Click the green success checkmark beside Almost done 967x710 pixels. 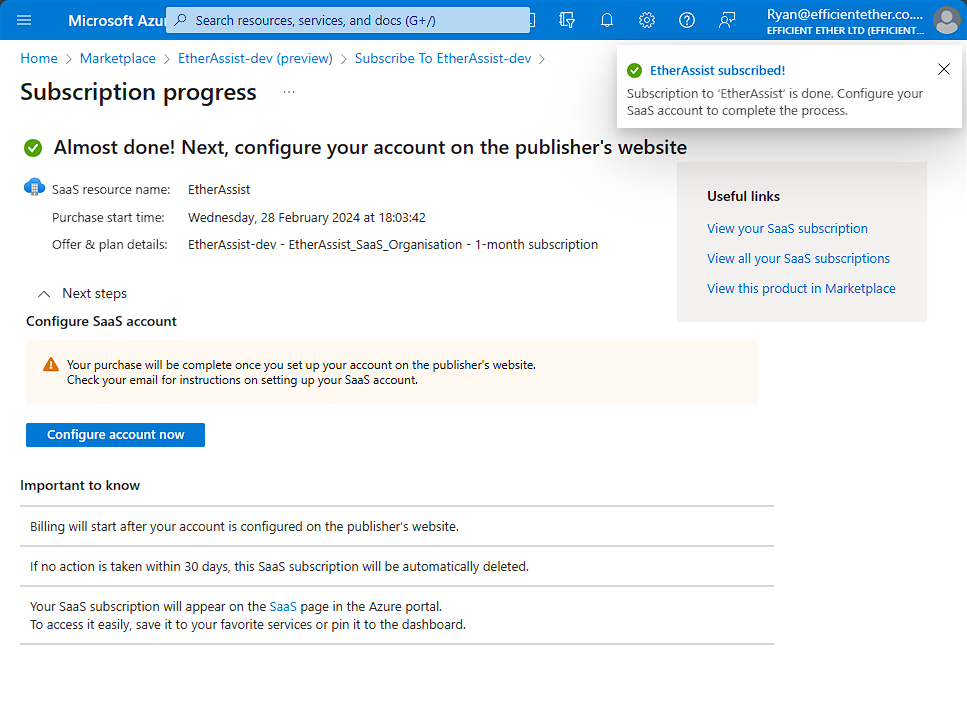pyautogui.click(x=33, y=148)
